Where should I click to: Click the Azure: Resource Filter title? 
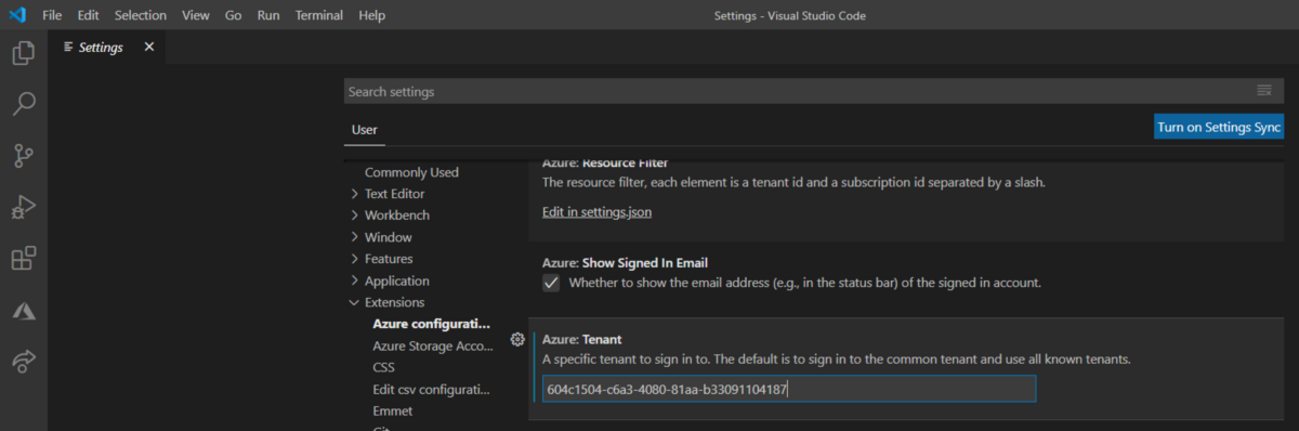[605, 163]
